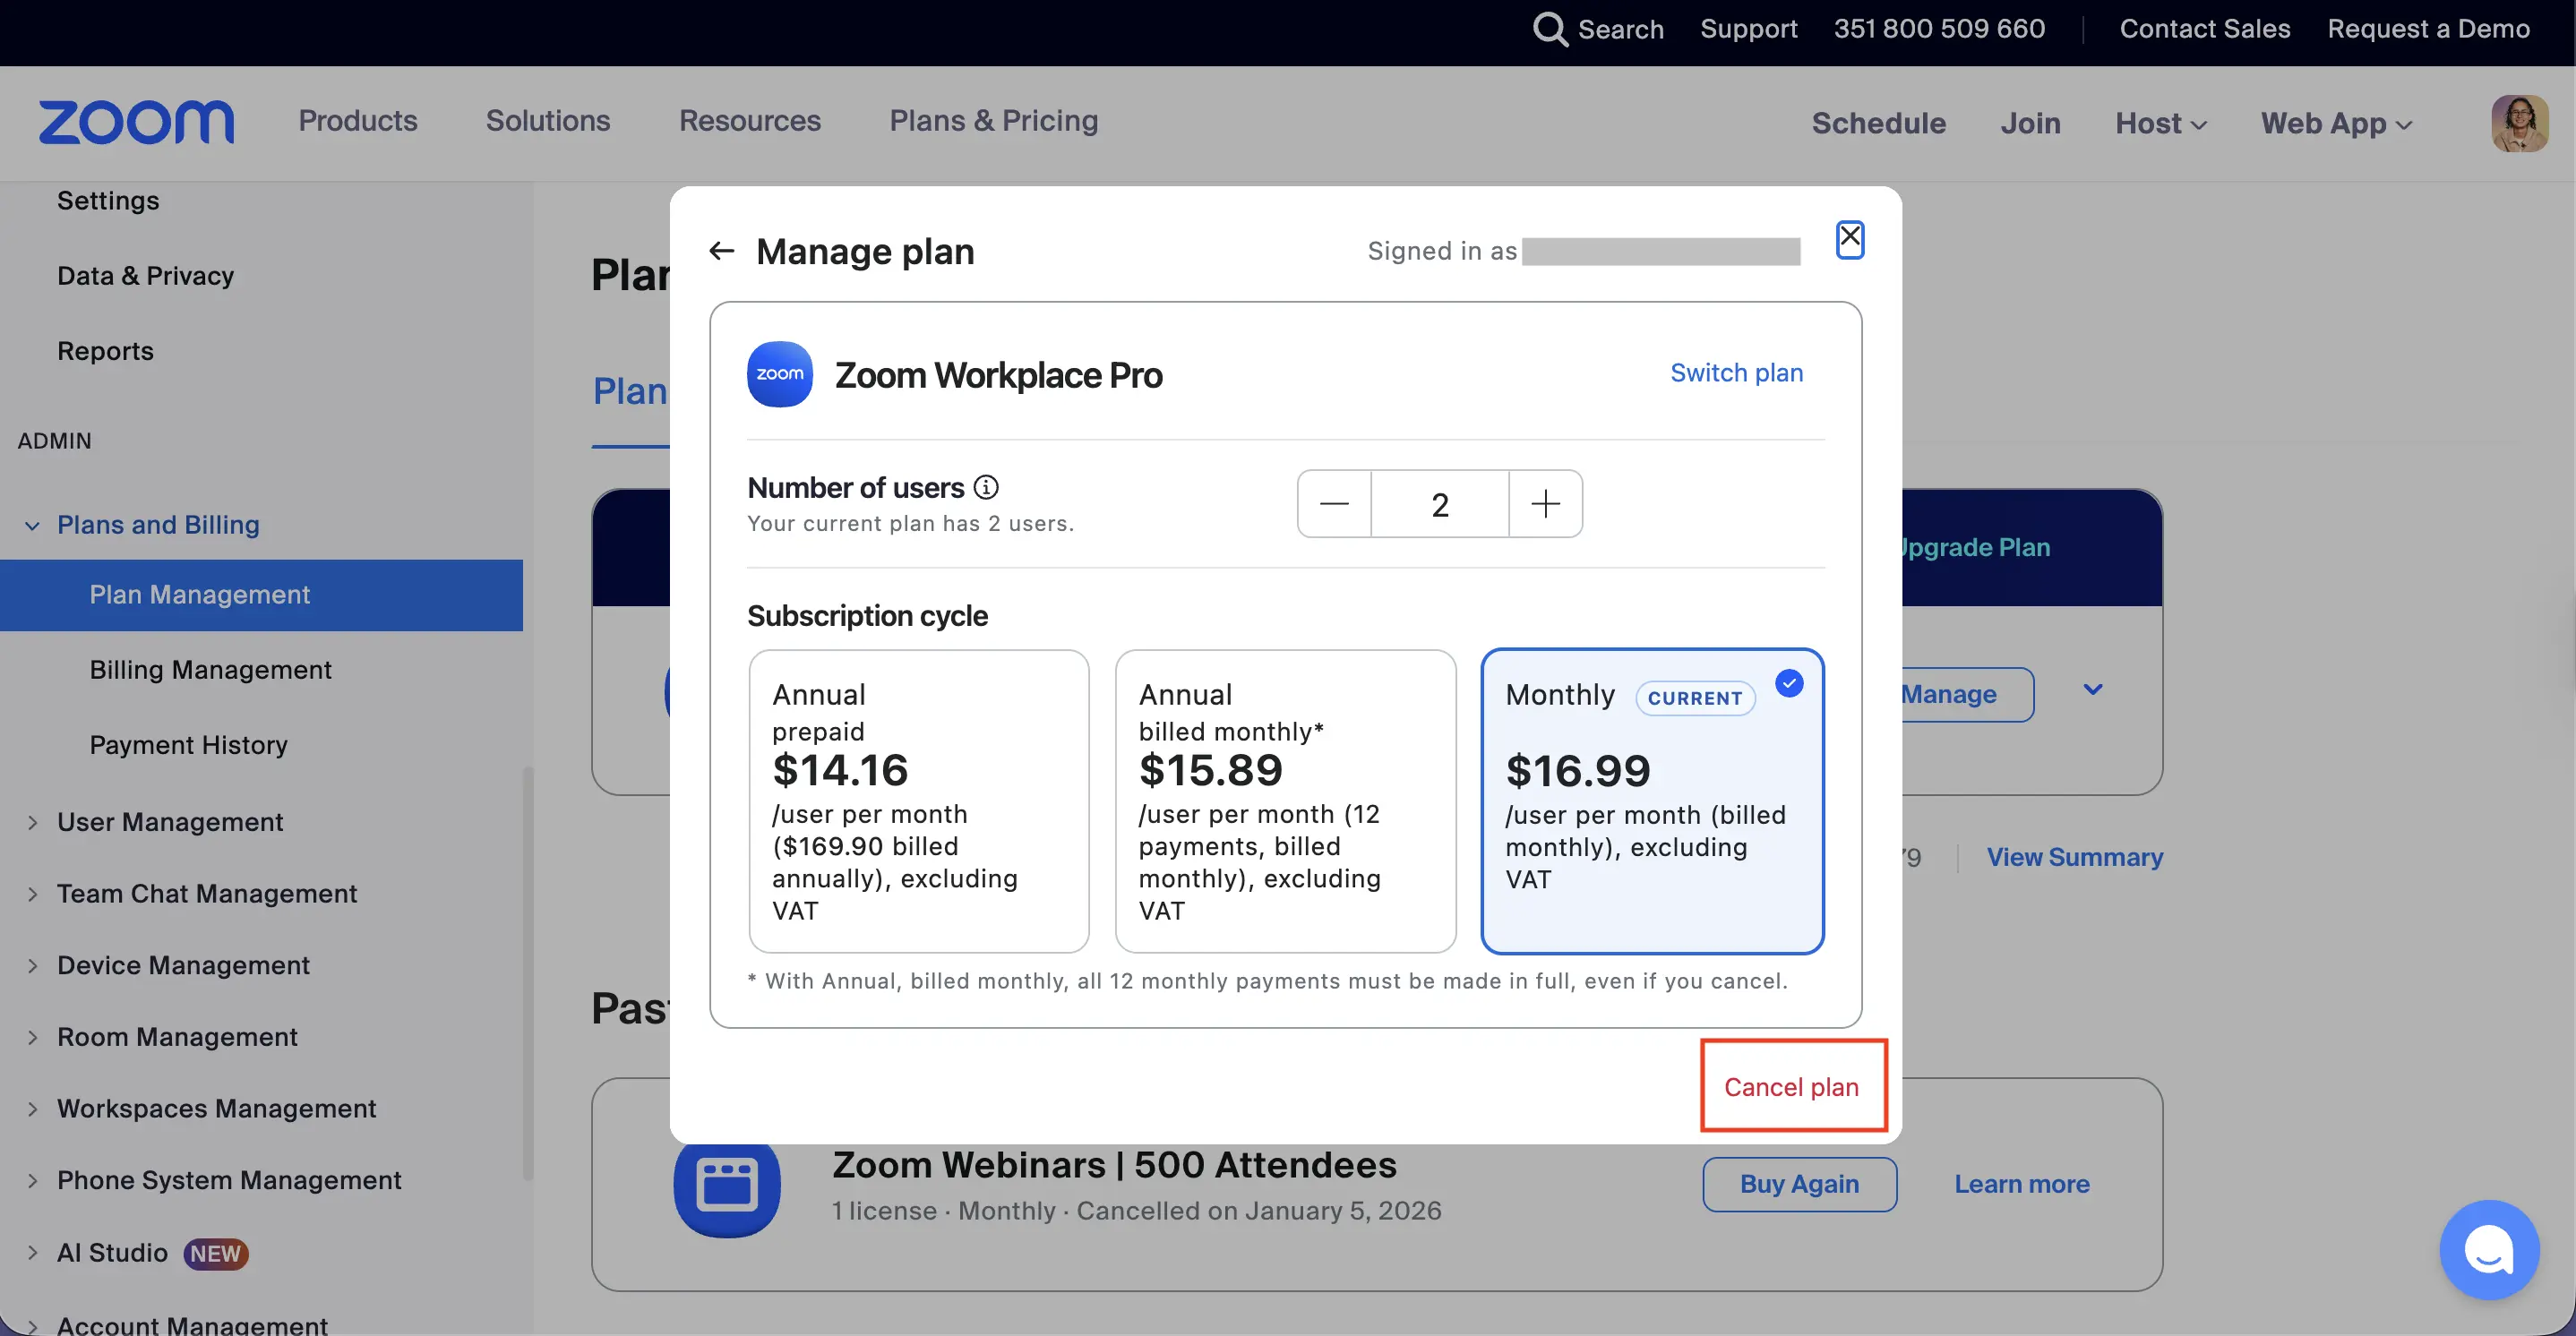2576x1336 pixels.
Task: Expand the User Management section
Action: 170,822
